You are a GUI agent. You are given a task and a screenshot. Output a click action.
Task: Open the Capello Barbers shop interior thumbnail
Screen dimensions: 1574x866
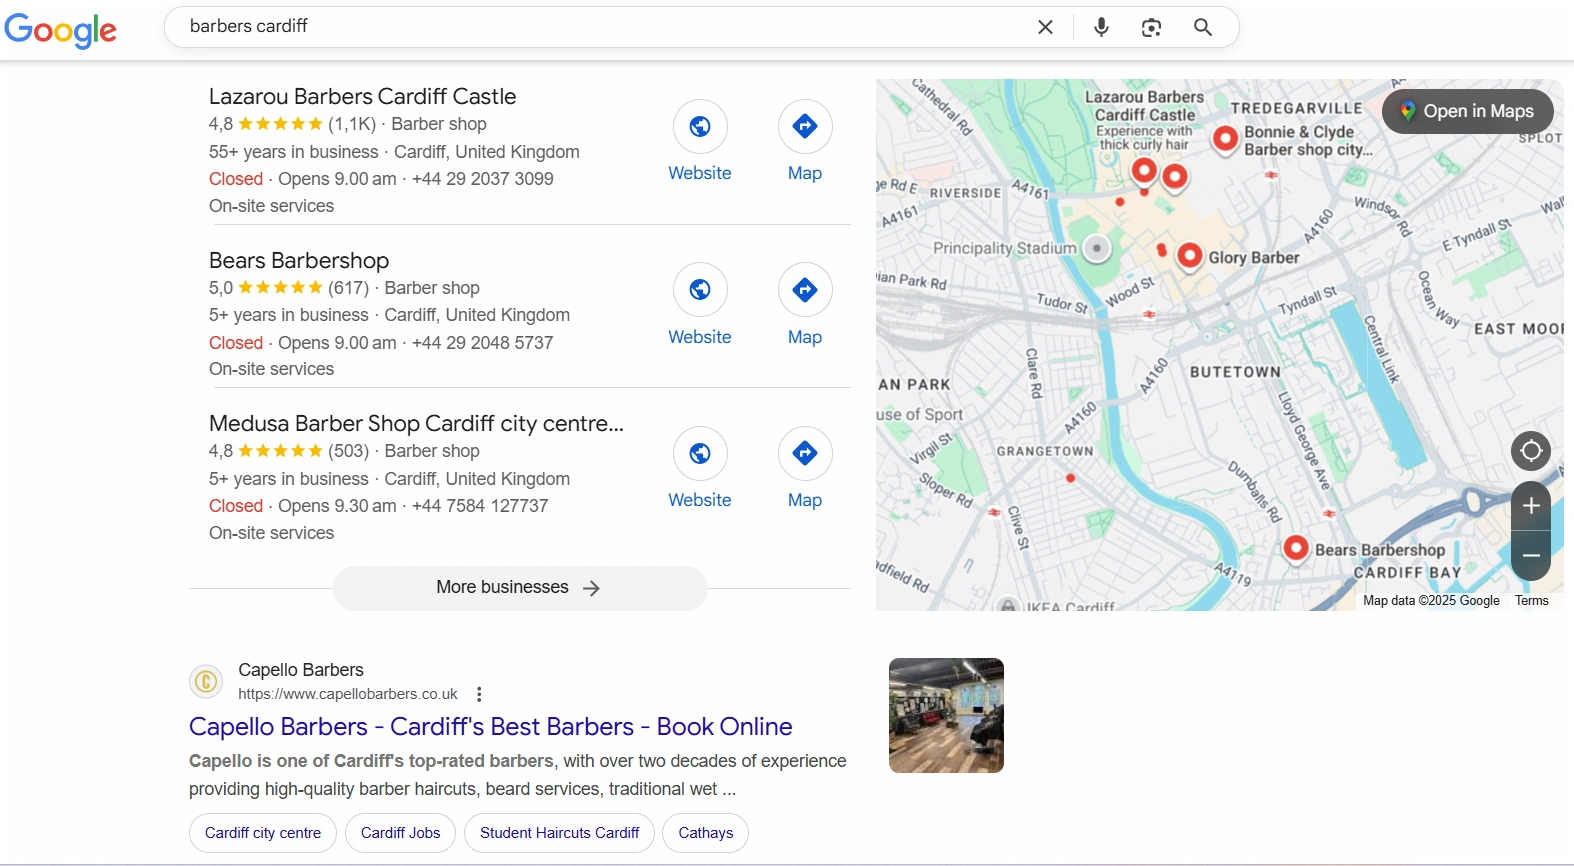946,716
